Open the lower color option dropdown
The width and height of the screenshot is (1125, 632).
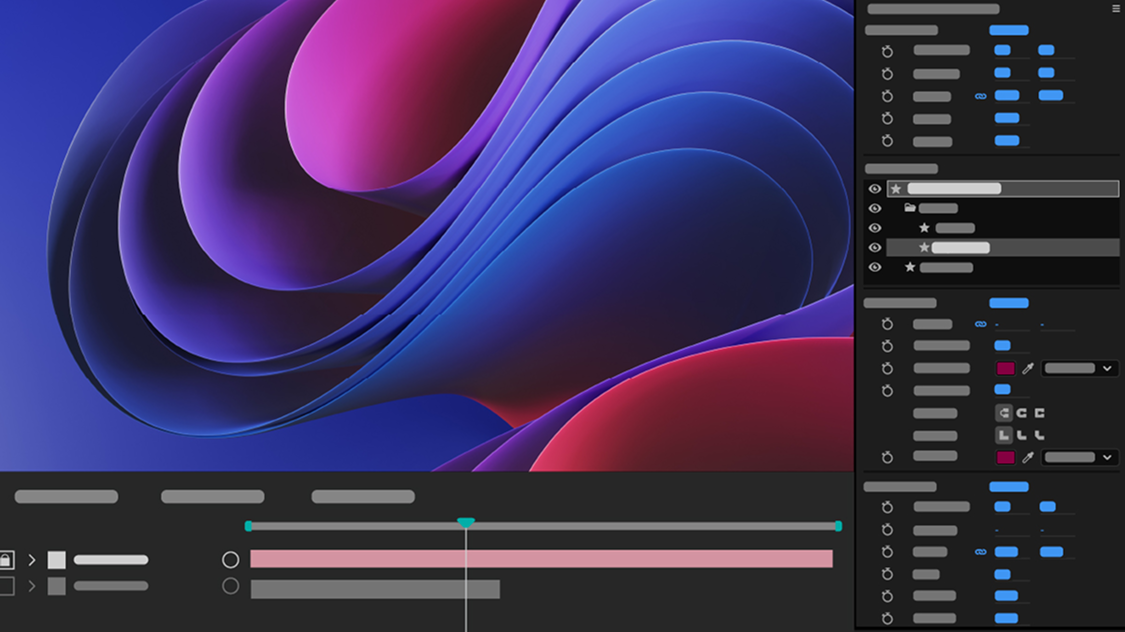coord(1078,457)
